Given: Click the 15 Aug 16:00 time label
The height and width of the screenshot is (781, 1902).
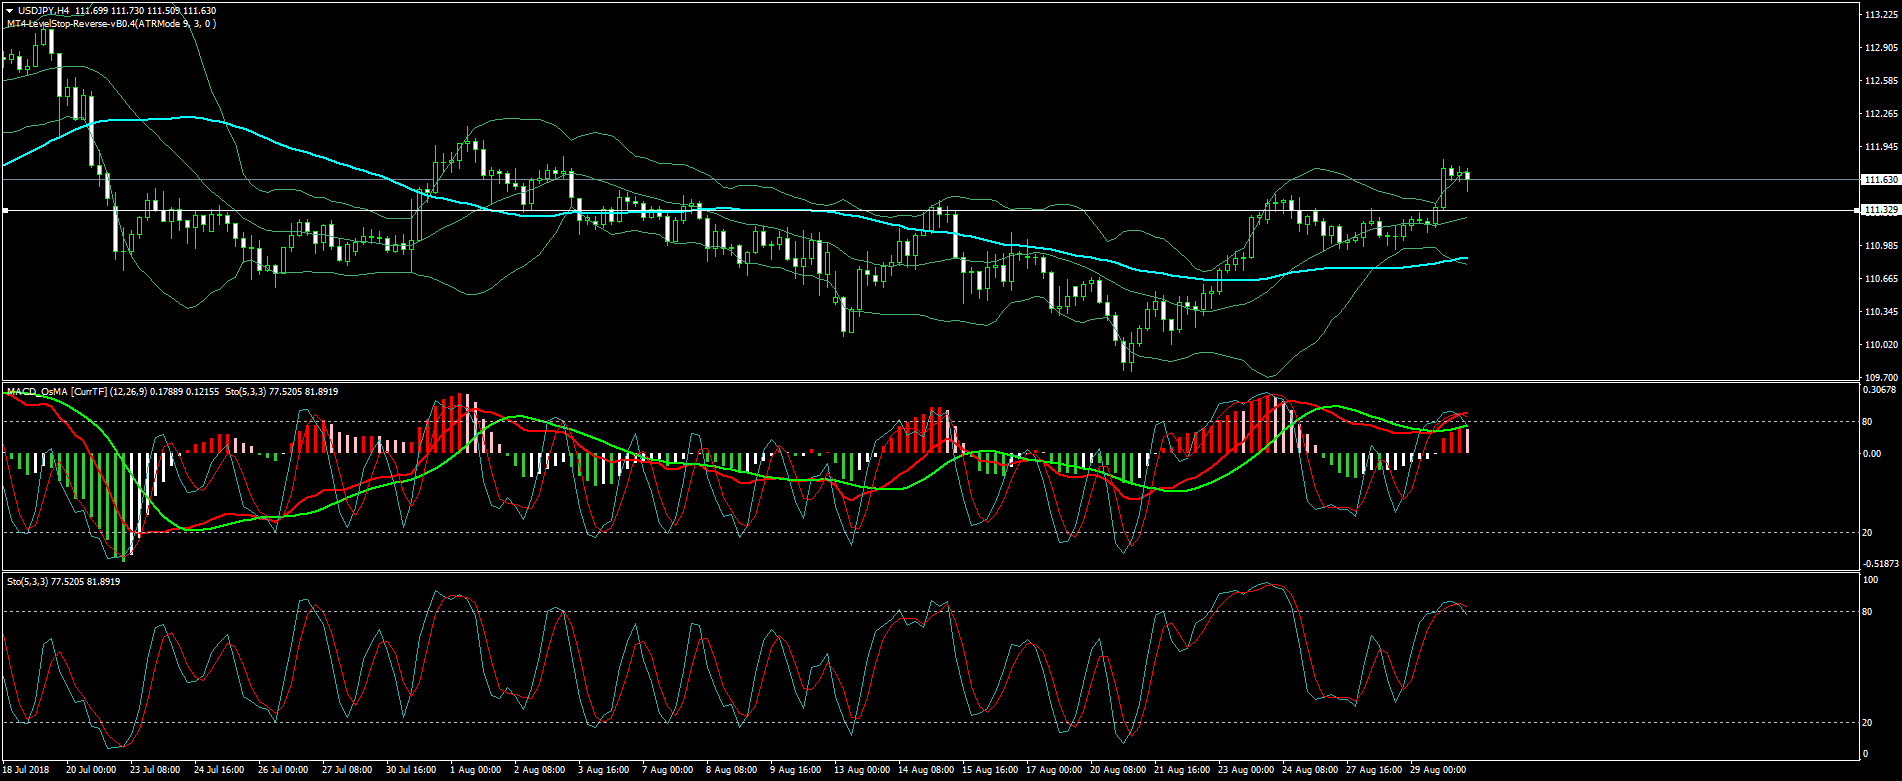Looking at the screenshot, I should [990, 770].
